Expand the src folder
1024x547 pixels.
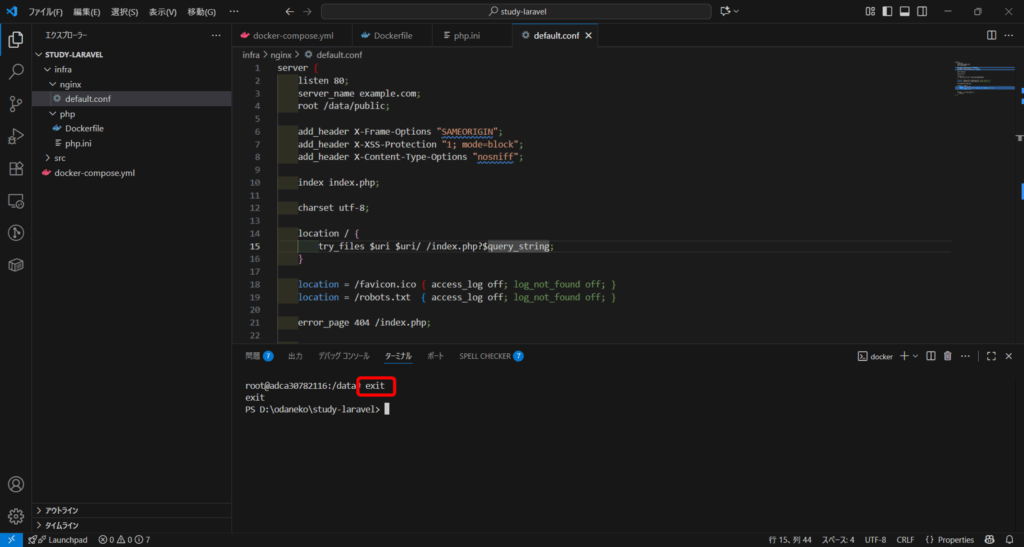coord(59,158)
